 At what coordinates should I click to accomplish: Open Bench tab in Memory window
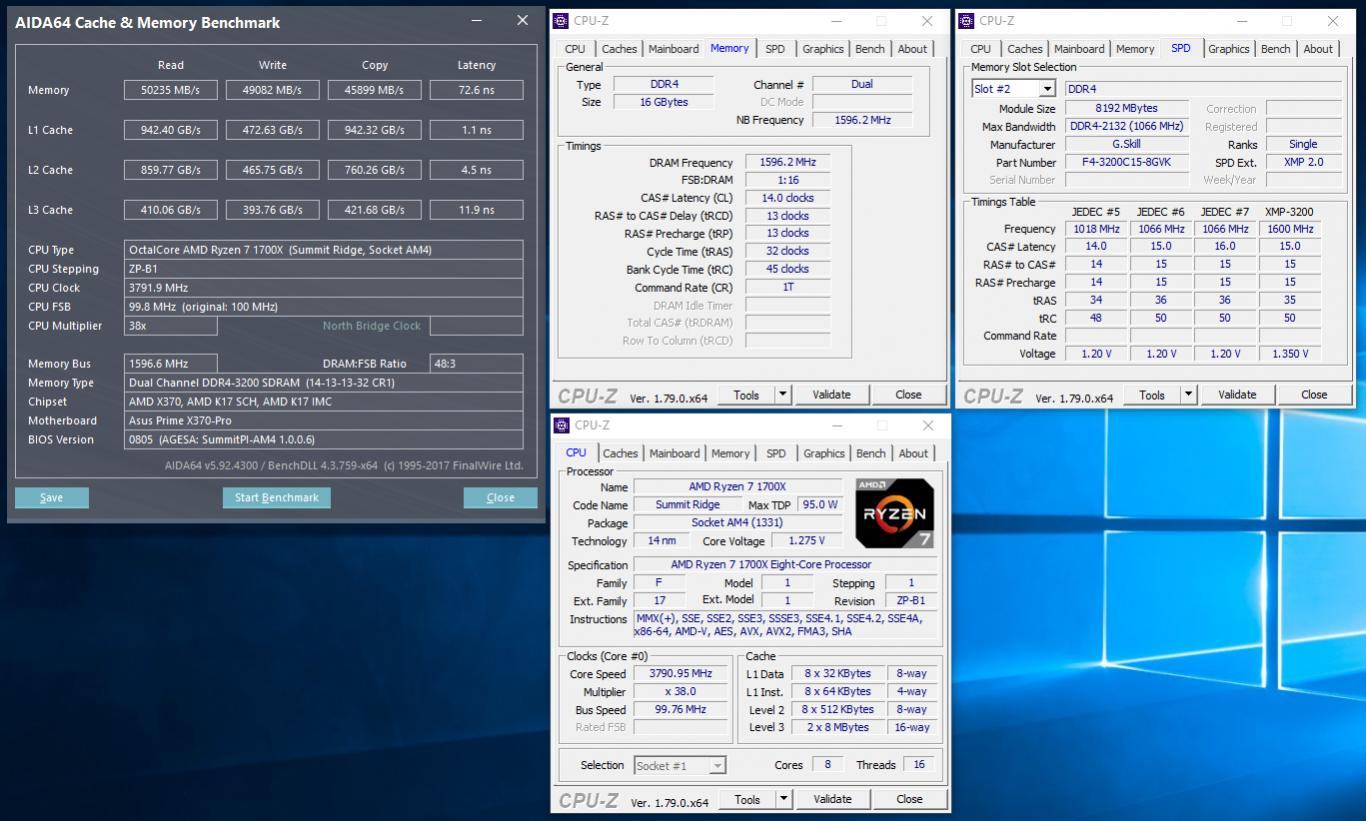(x=870, y=49)
